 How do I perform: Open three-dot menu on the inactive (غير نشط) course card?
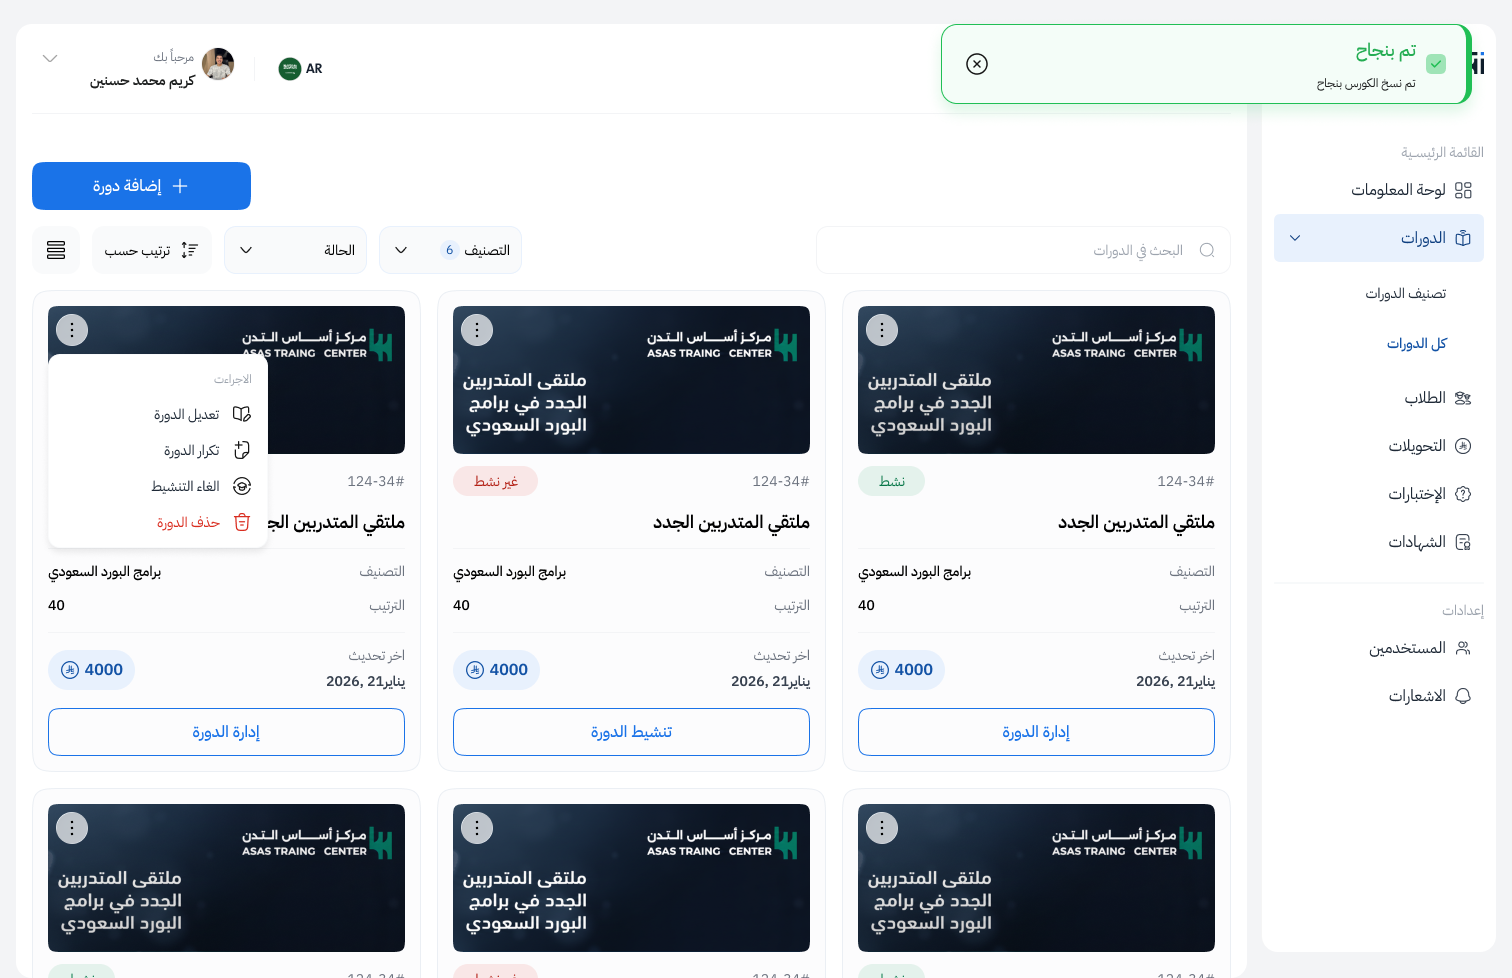(x=477, y=330)
